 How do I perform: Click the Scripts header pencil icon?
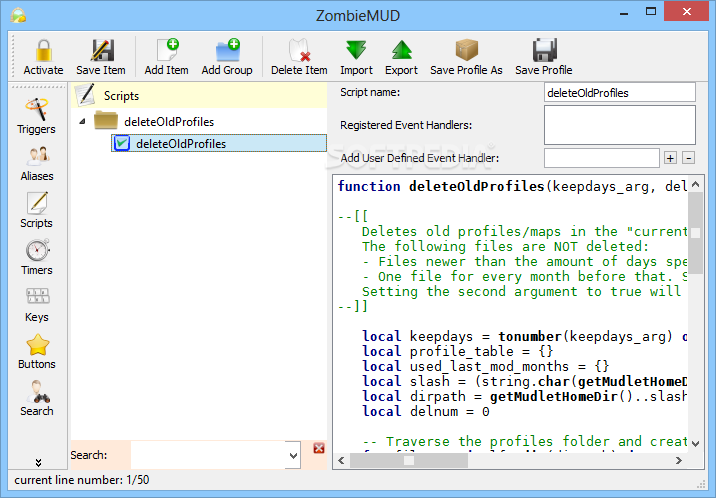point(85,94)
